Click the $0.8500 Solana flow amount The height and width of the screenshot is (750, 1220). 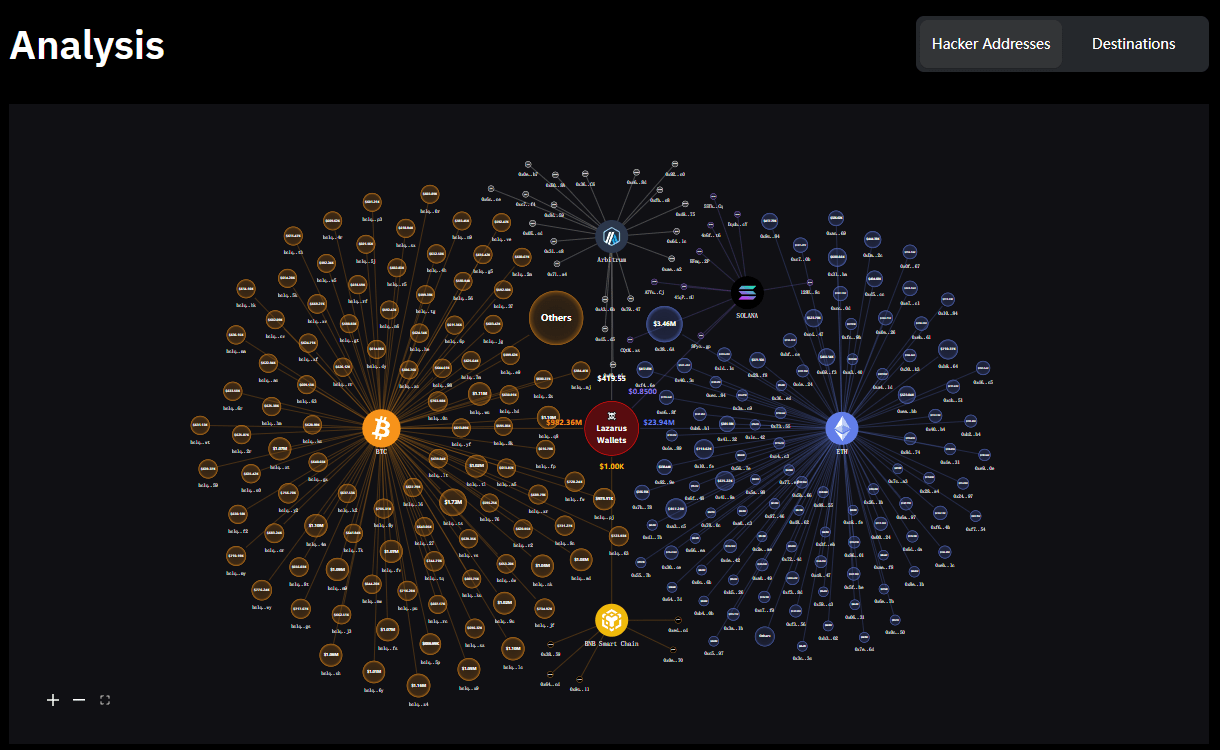[x=643, y=391]
